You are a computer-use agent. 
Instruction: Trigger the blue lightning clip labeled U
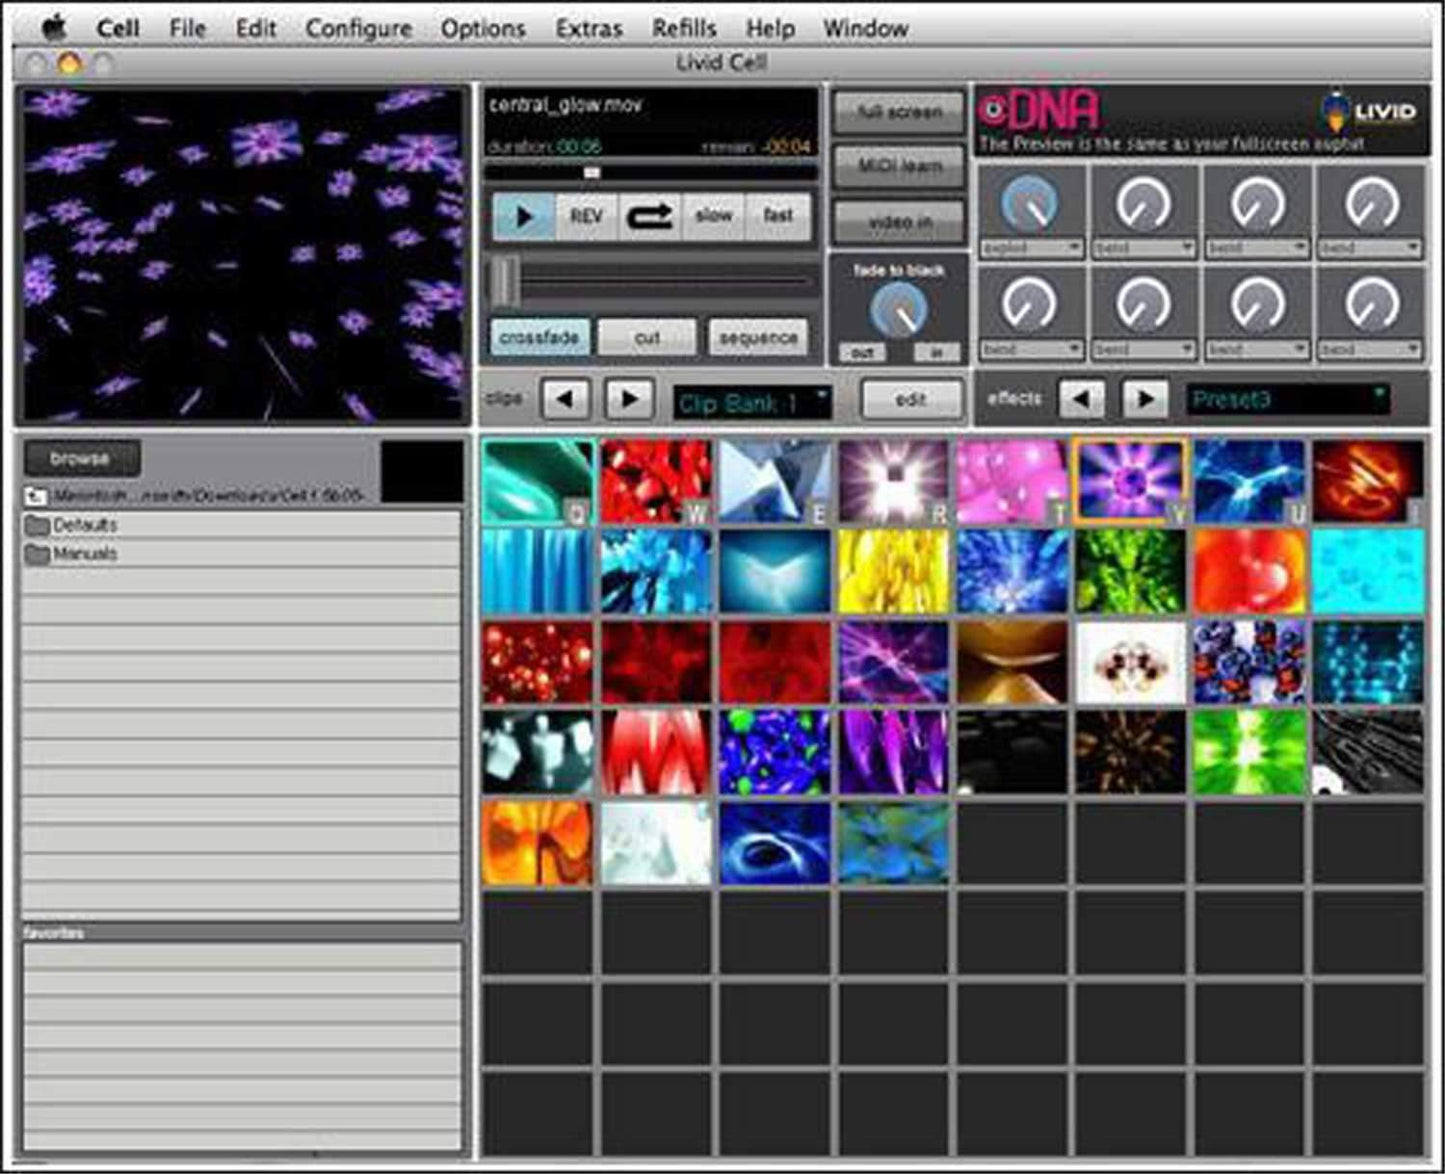click(x=1249, y=482)
